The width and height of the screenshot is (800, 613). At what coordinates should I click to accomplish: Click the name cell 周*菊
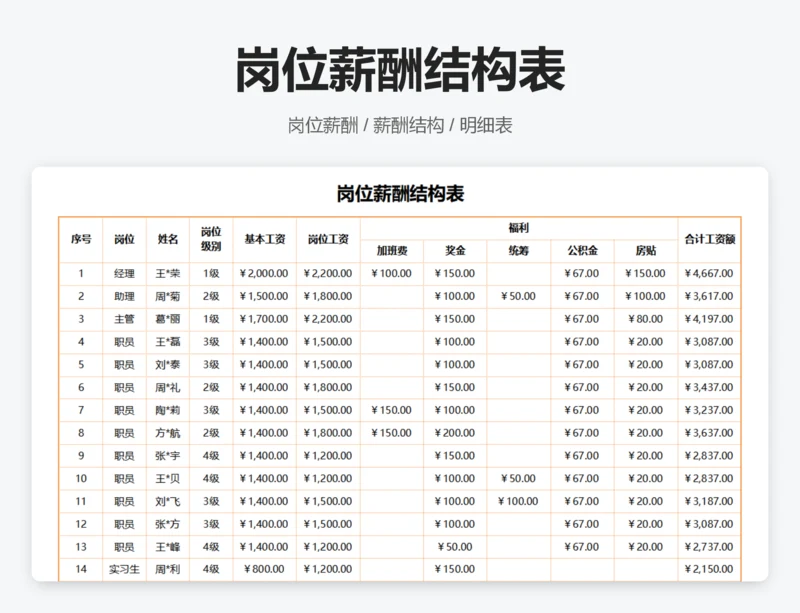168,297
